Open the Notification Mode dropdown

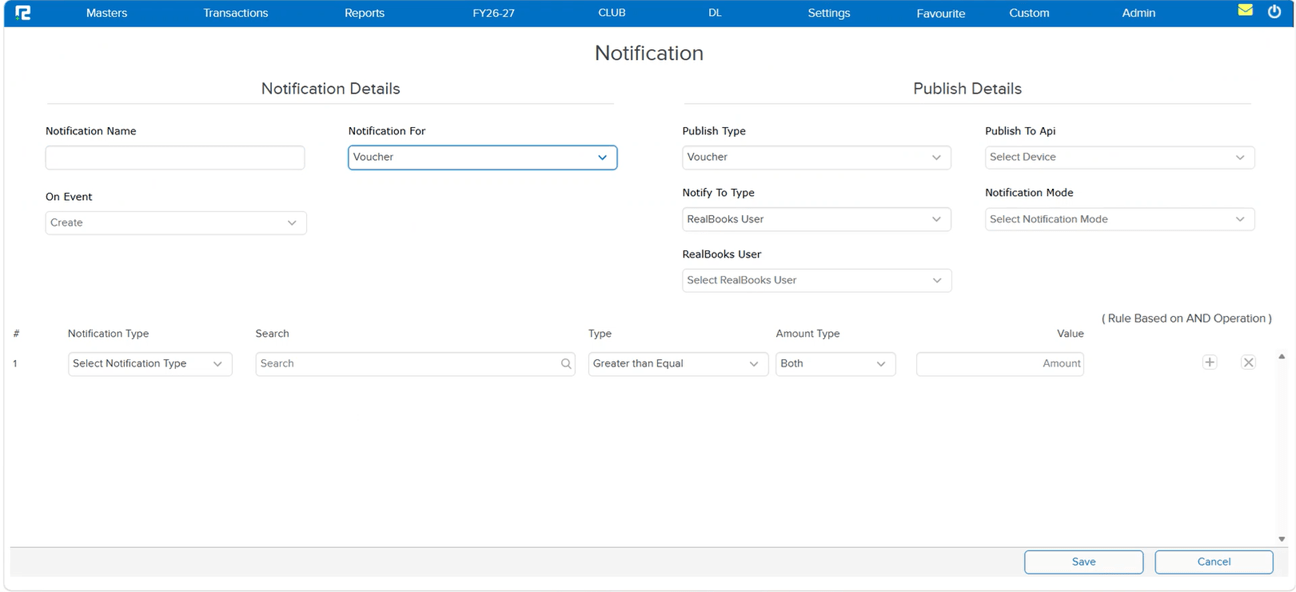[x=1120, y=219]
